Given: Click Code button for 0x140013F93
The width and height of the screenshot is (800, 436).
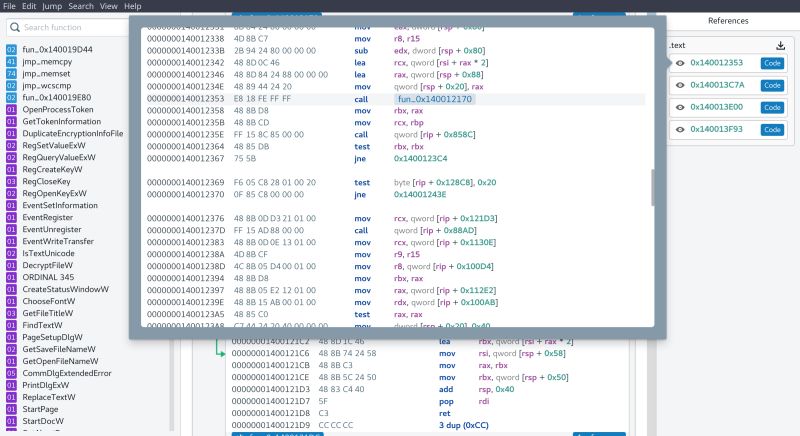Looking at the screenshot, I should coord(772,130).
